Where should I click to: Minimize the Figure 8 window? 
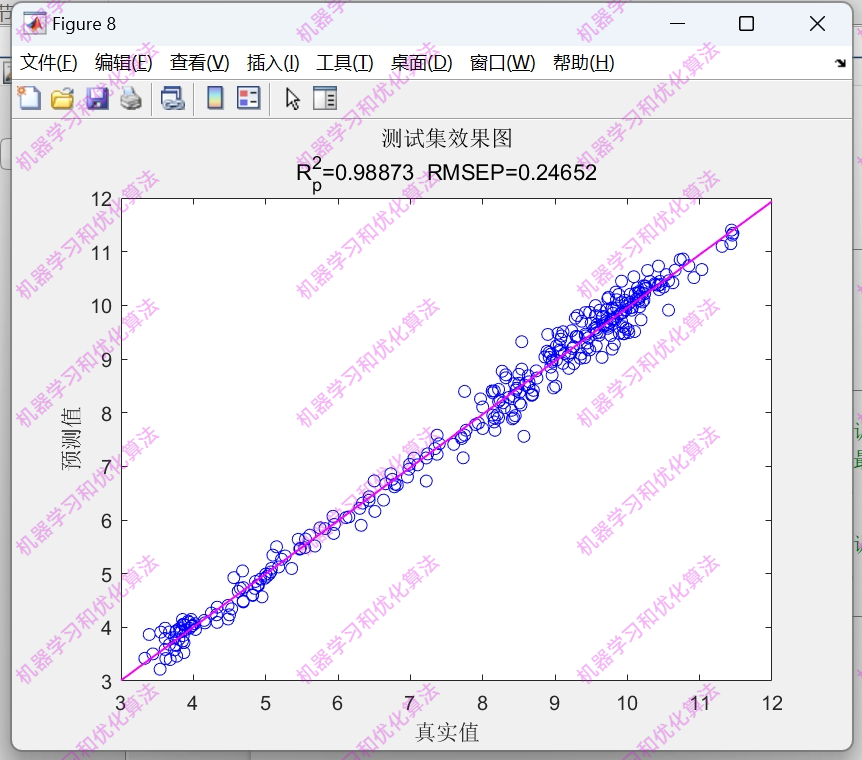coord(677,24)
